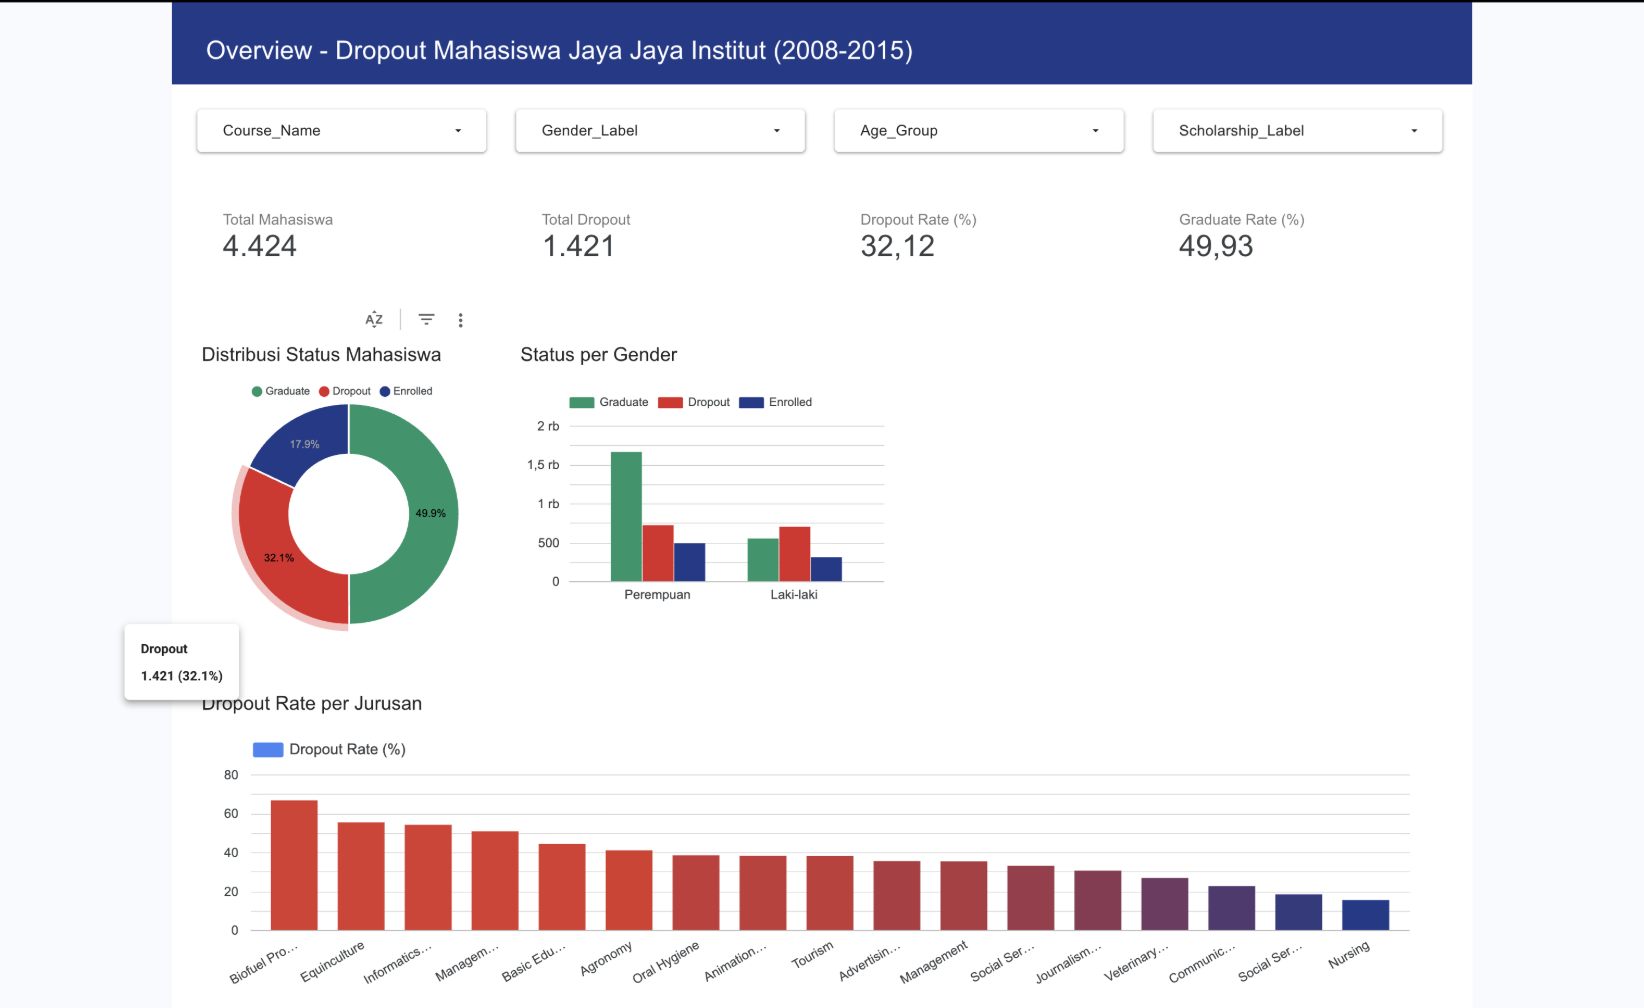Click the Nursing bar in dropout chart
The width and height of the screenshot is (1644, 1008).
(x=1366, y=915)
